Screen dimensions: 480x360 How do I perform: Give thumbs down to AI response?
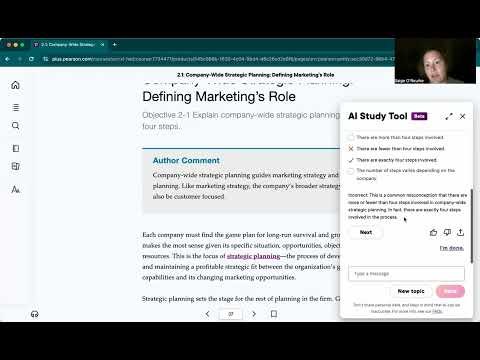click(447, 233)
